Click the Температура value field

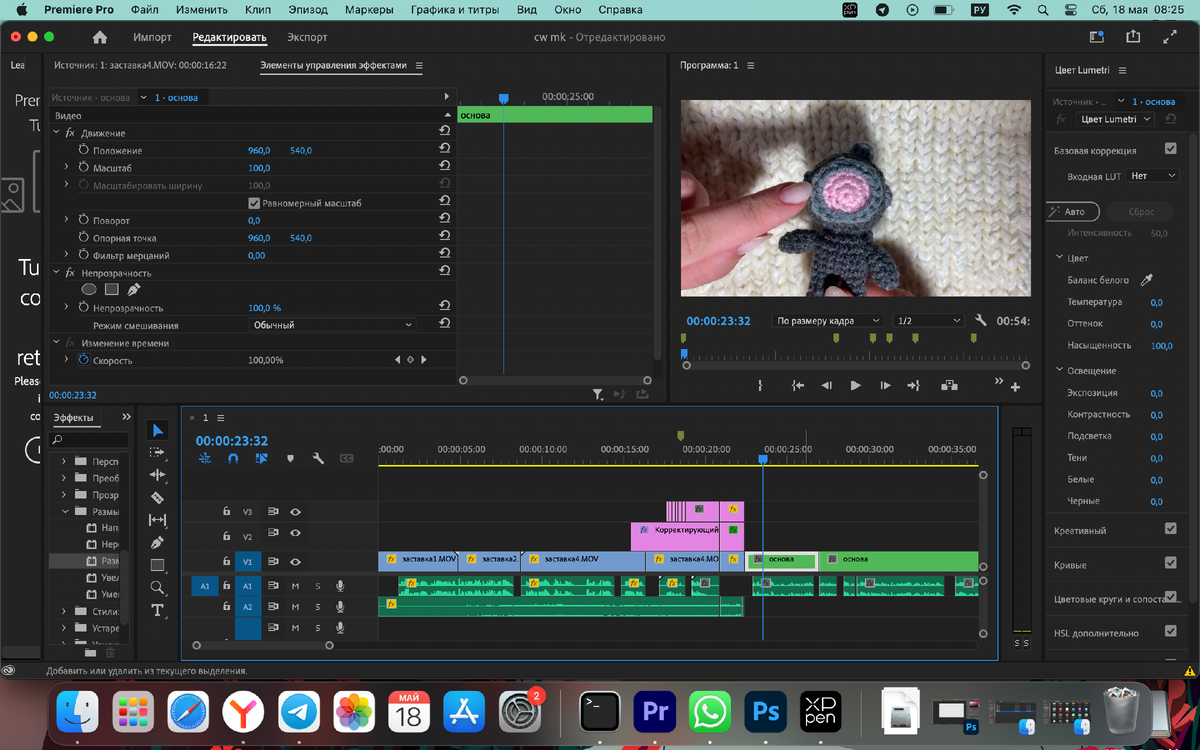(1156, 302)
